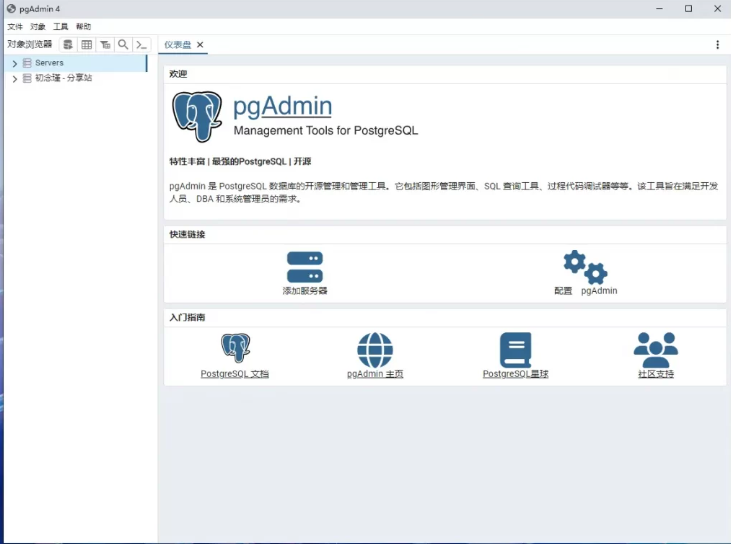This screenshot has height=544, width=731.
Task: Click the pgAdmin 4 window title icon
Action: (x=11, y=9)
